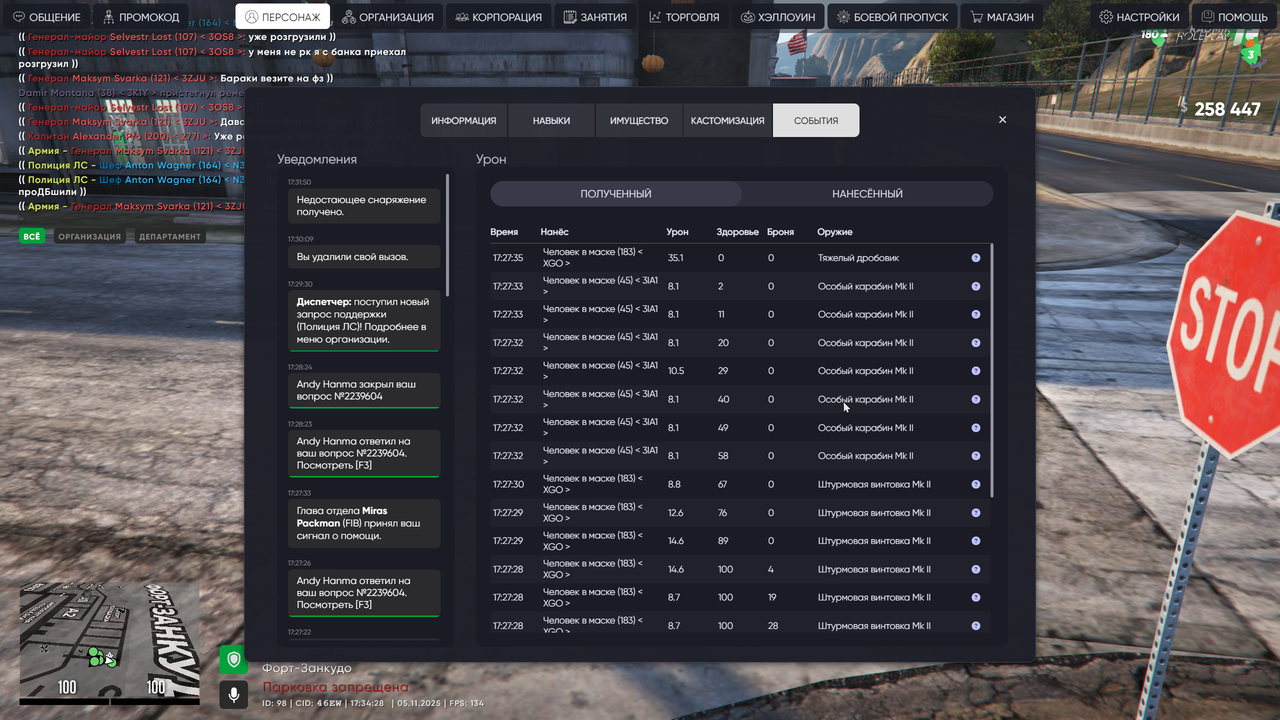The image size is (1280, 720).
Task: Click the microphone voice icon
Action: point(233,693)
